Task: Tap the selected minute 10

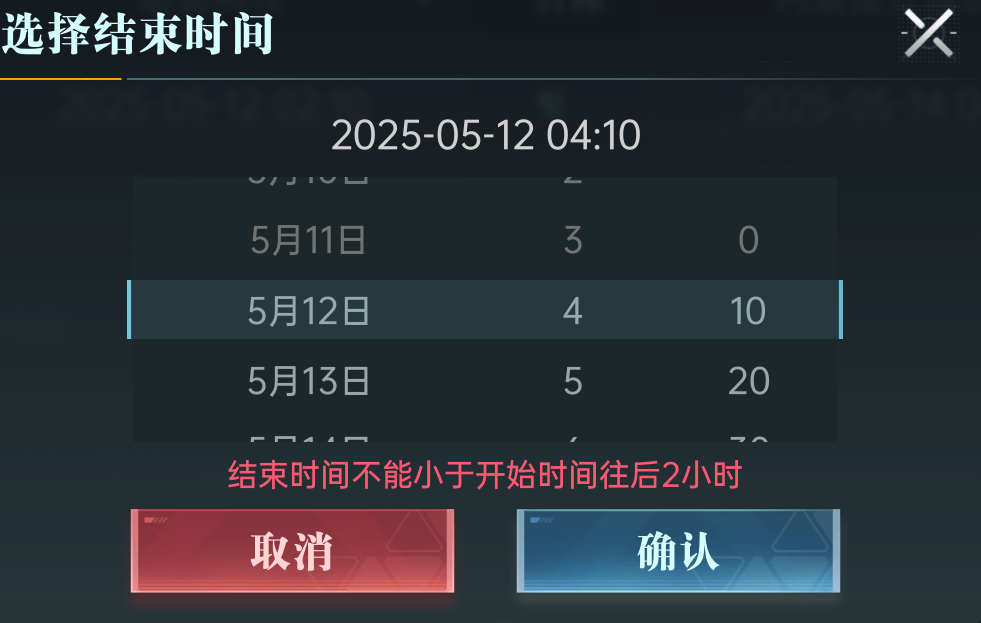Action: coord(749,311)
